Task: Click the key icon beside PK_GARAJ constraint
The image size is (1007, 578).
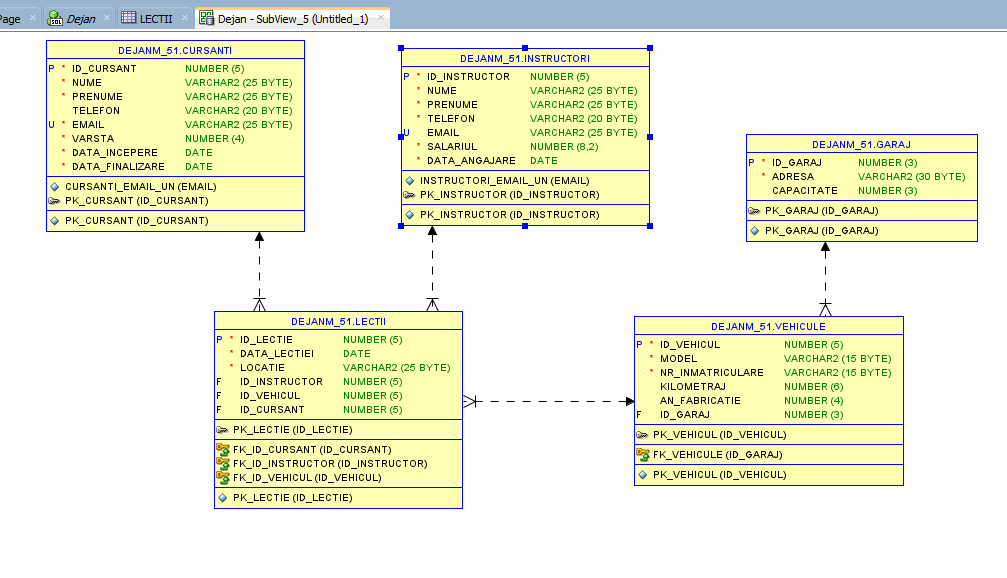Action: pos(755,211)
